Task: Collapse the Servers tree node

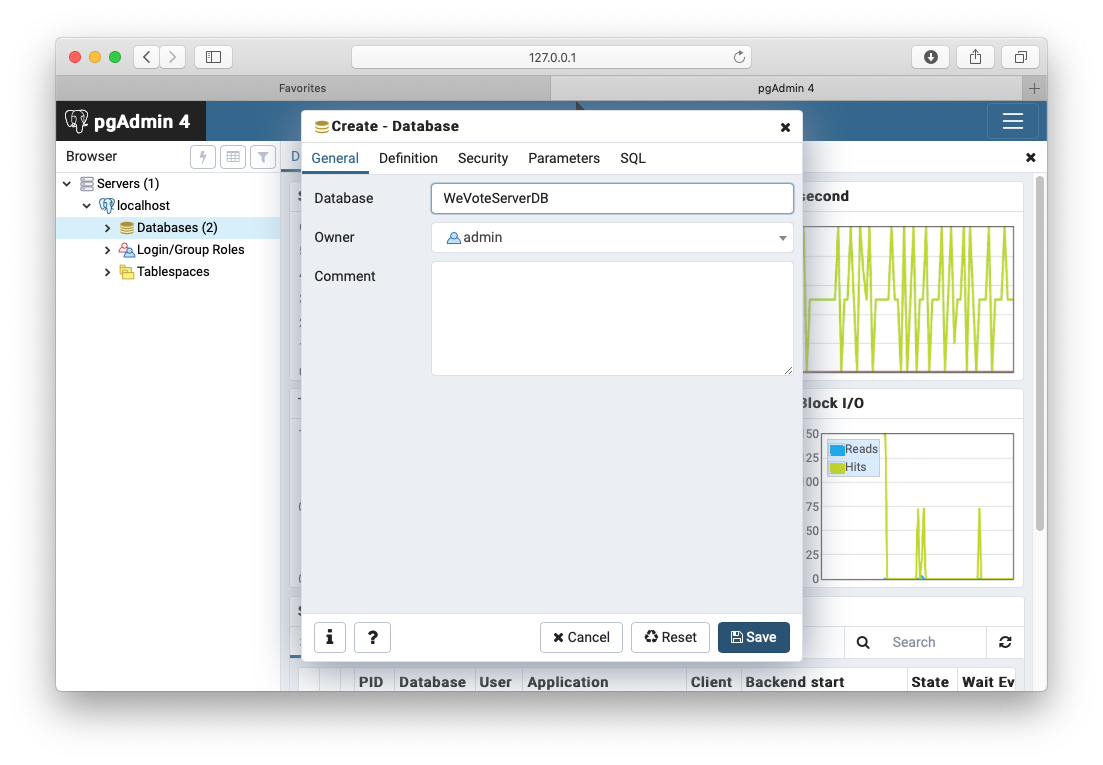Action: pyautogui.click(x=67, y=184)
